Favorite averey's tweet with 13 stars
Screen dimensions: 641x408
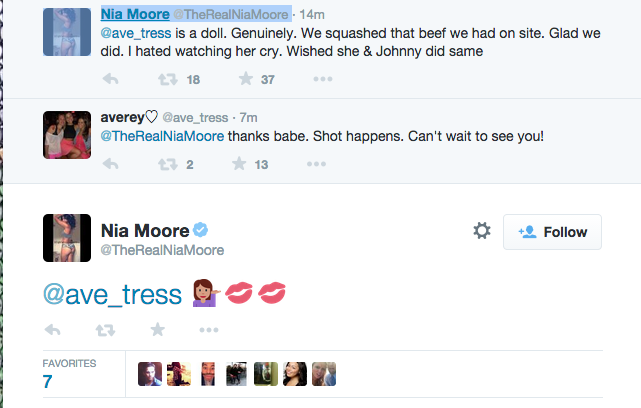pos(239,164)
